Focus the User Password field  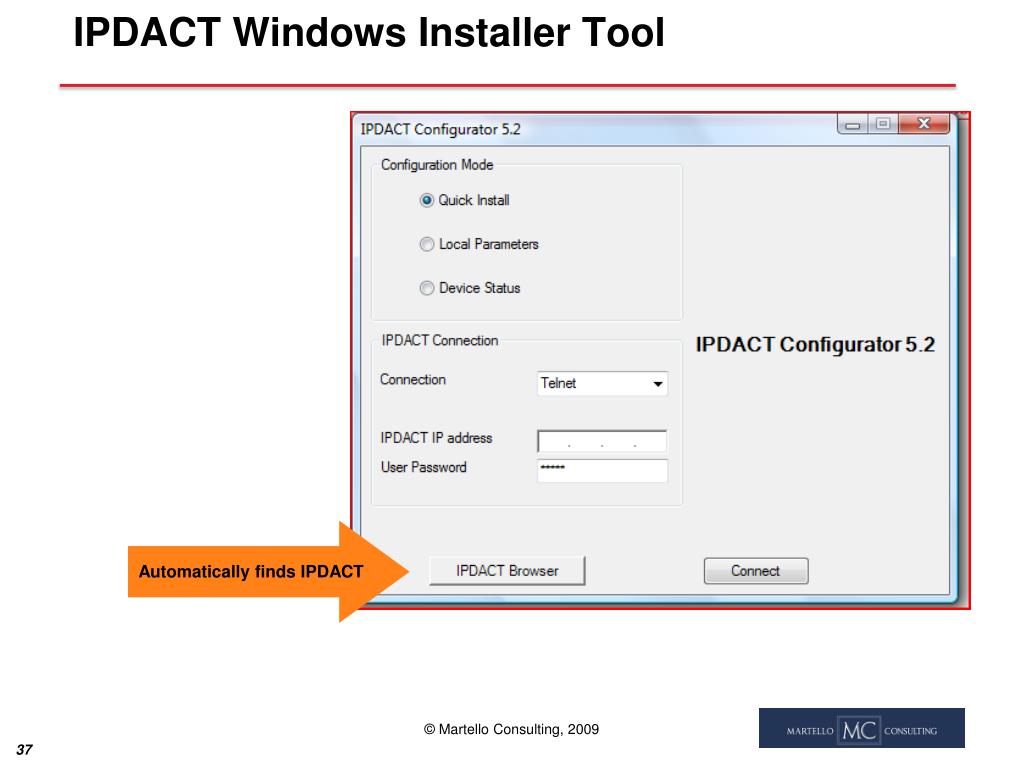[602, 471]
